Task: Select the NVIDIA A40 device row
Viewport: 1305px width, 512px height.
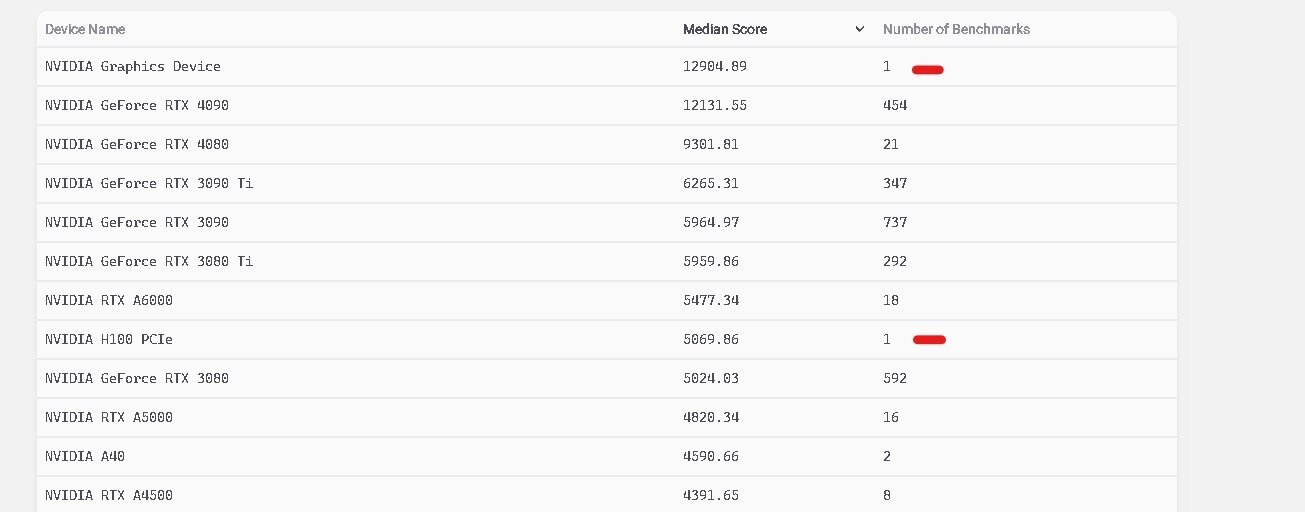Action: click(606, 457)
